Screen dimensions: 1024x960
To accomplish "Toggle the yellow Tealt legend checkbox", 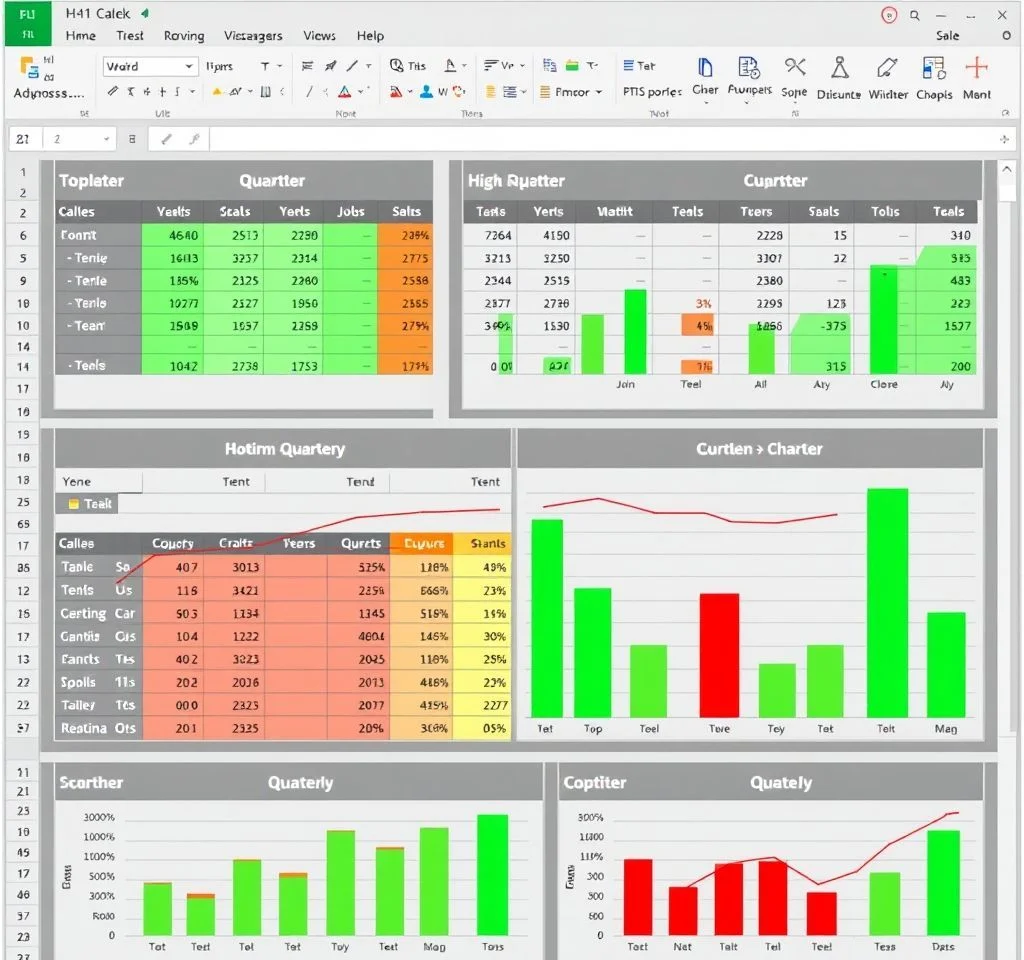I will (73, 504).
